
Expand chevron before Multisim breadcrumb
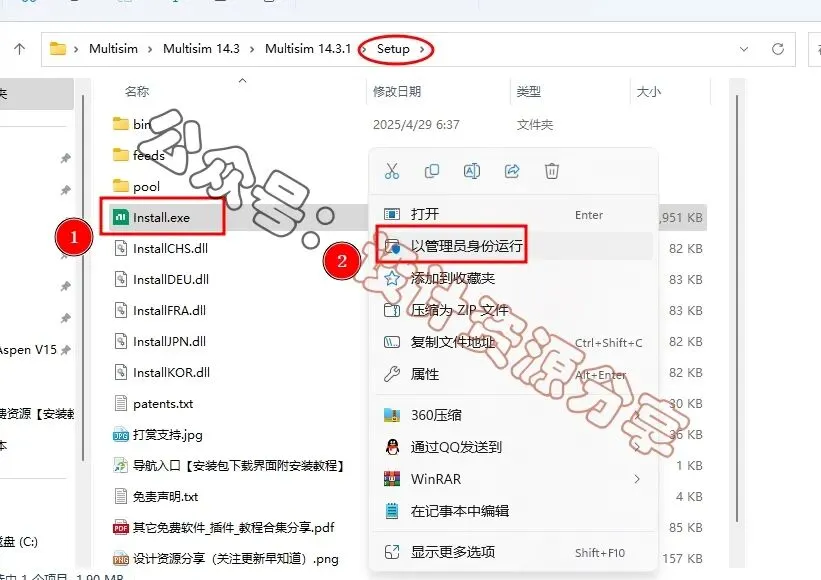click(x=76, y=49)
